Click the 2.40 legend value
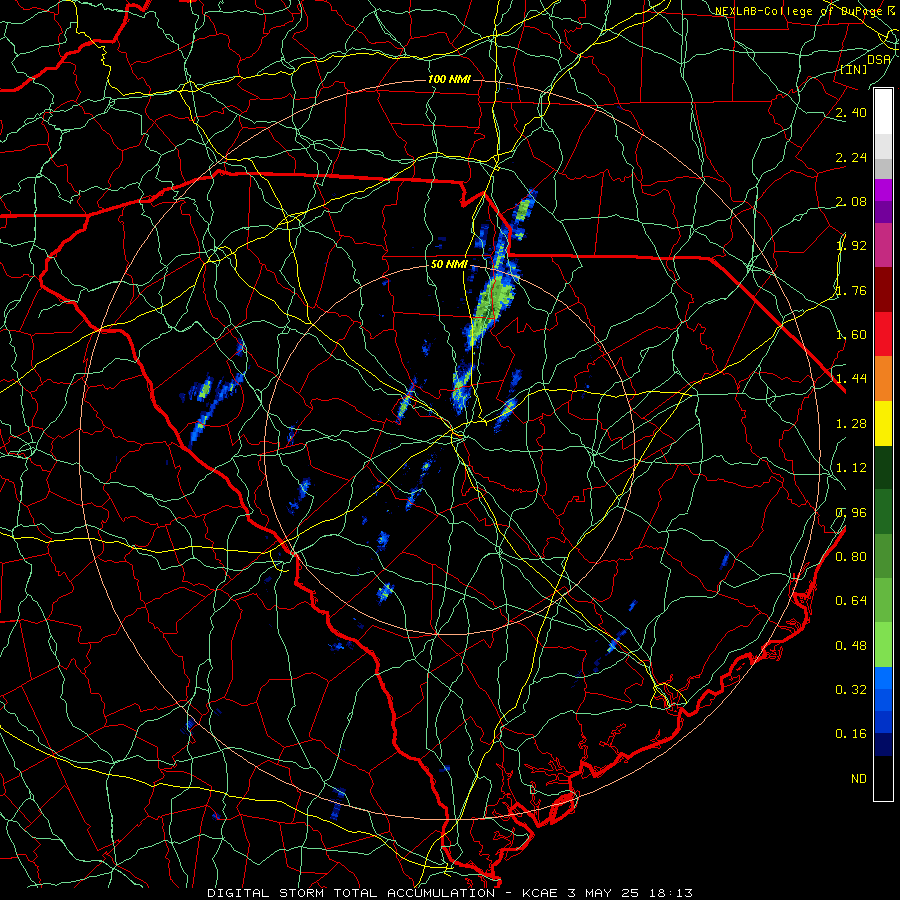This screenshot has height=900, width=900. (x=851, y=112)
